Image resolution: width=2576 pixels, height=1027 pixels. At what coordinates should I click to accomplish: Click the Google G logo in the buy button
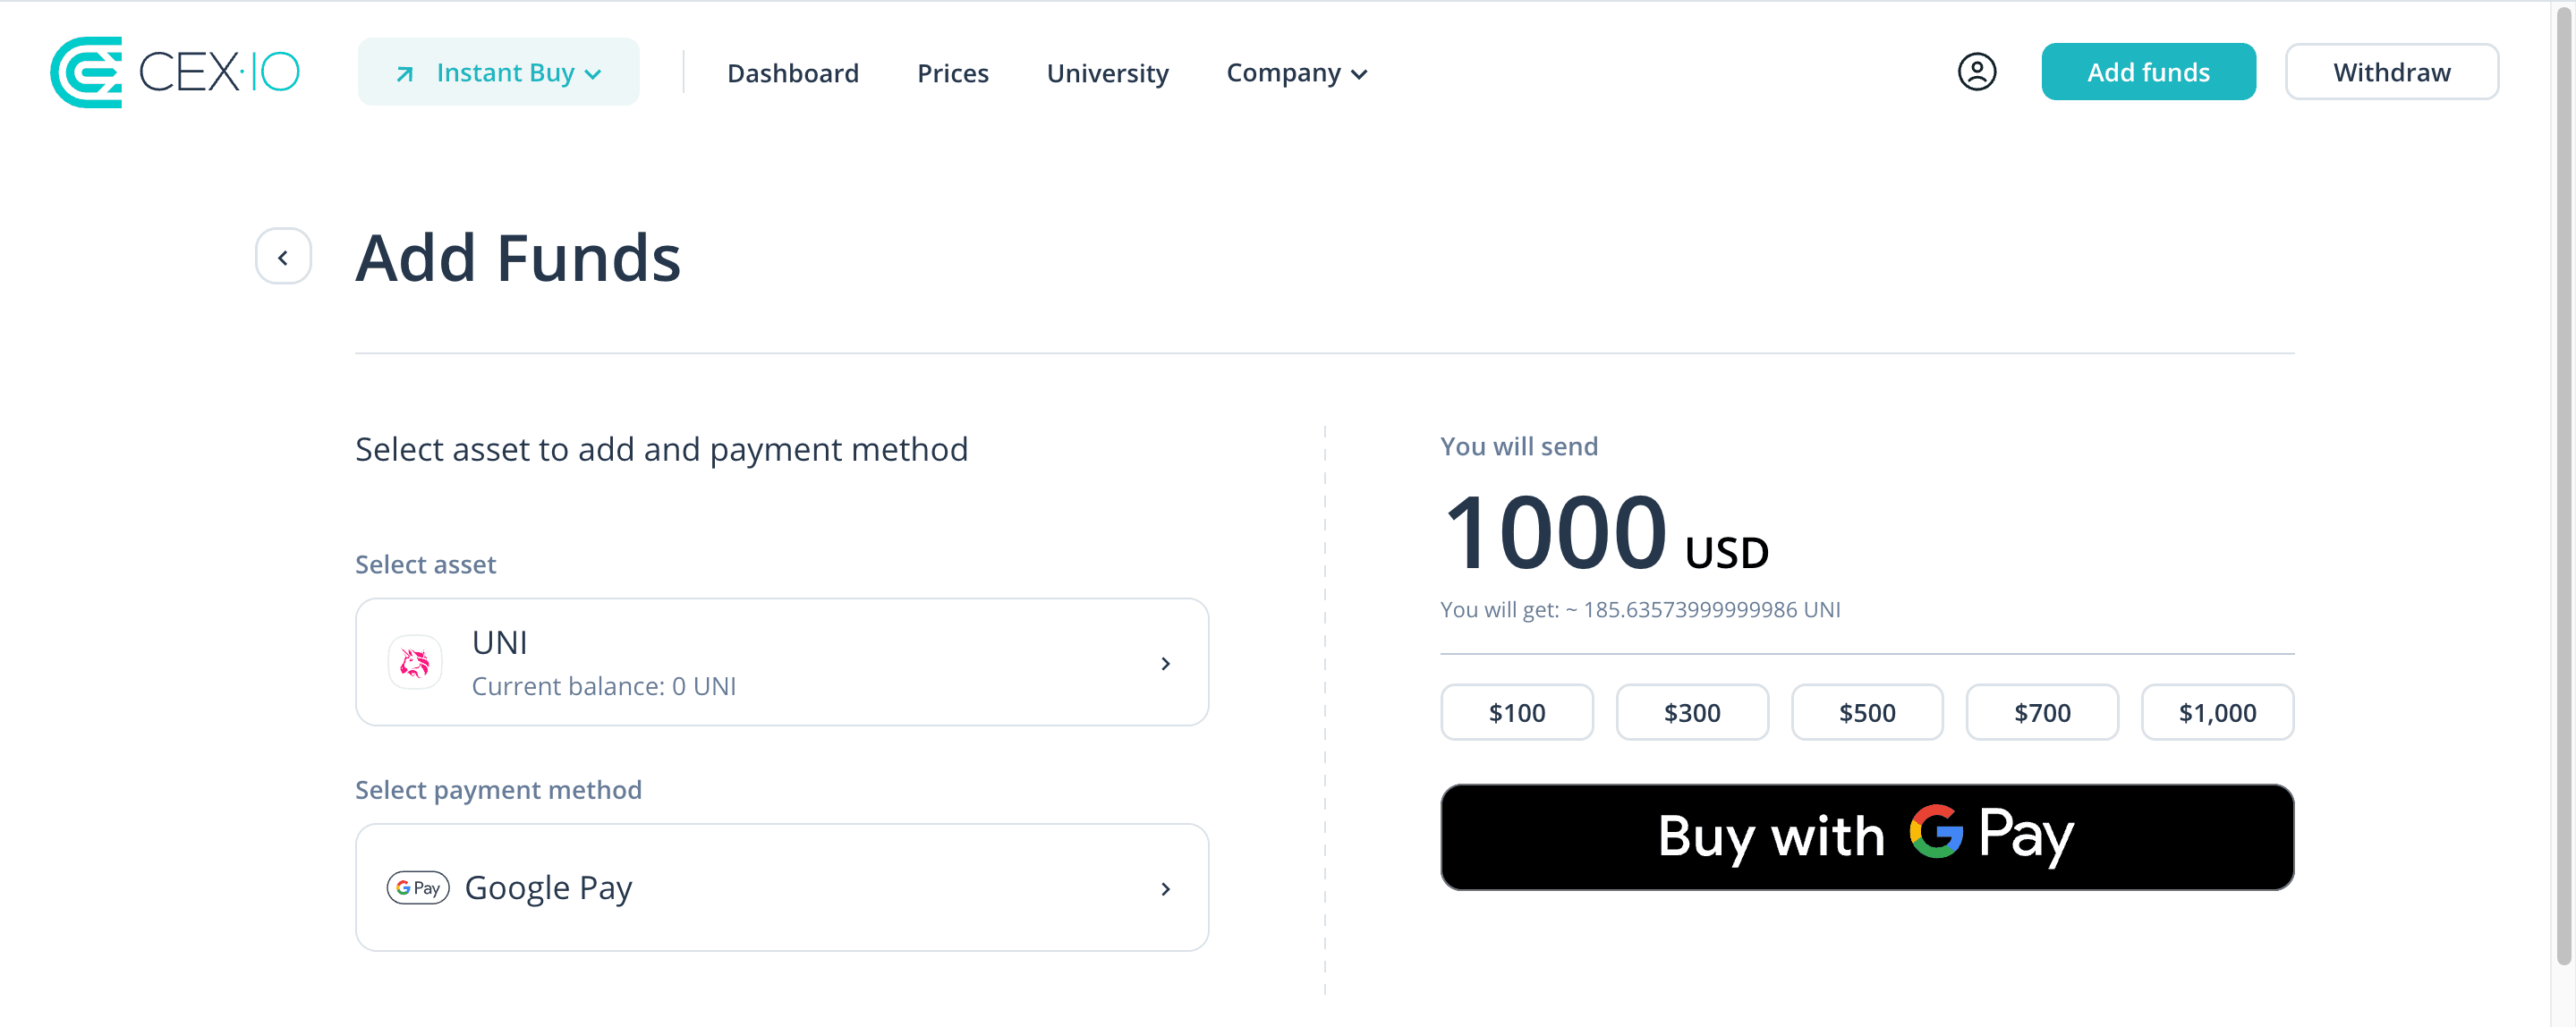[1936, 833]
